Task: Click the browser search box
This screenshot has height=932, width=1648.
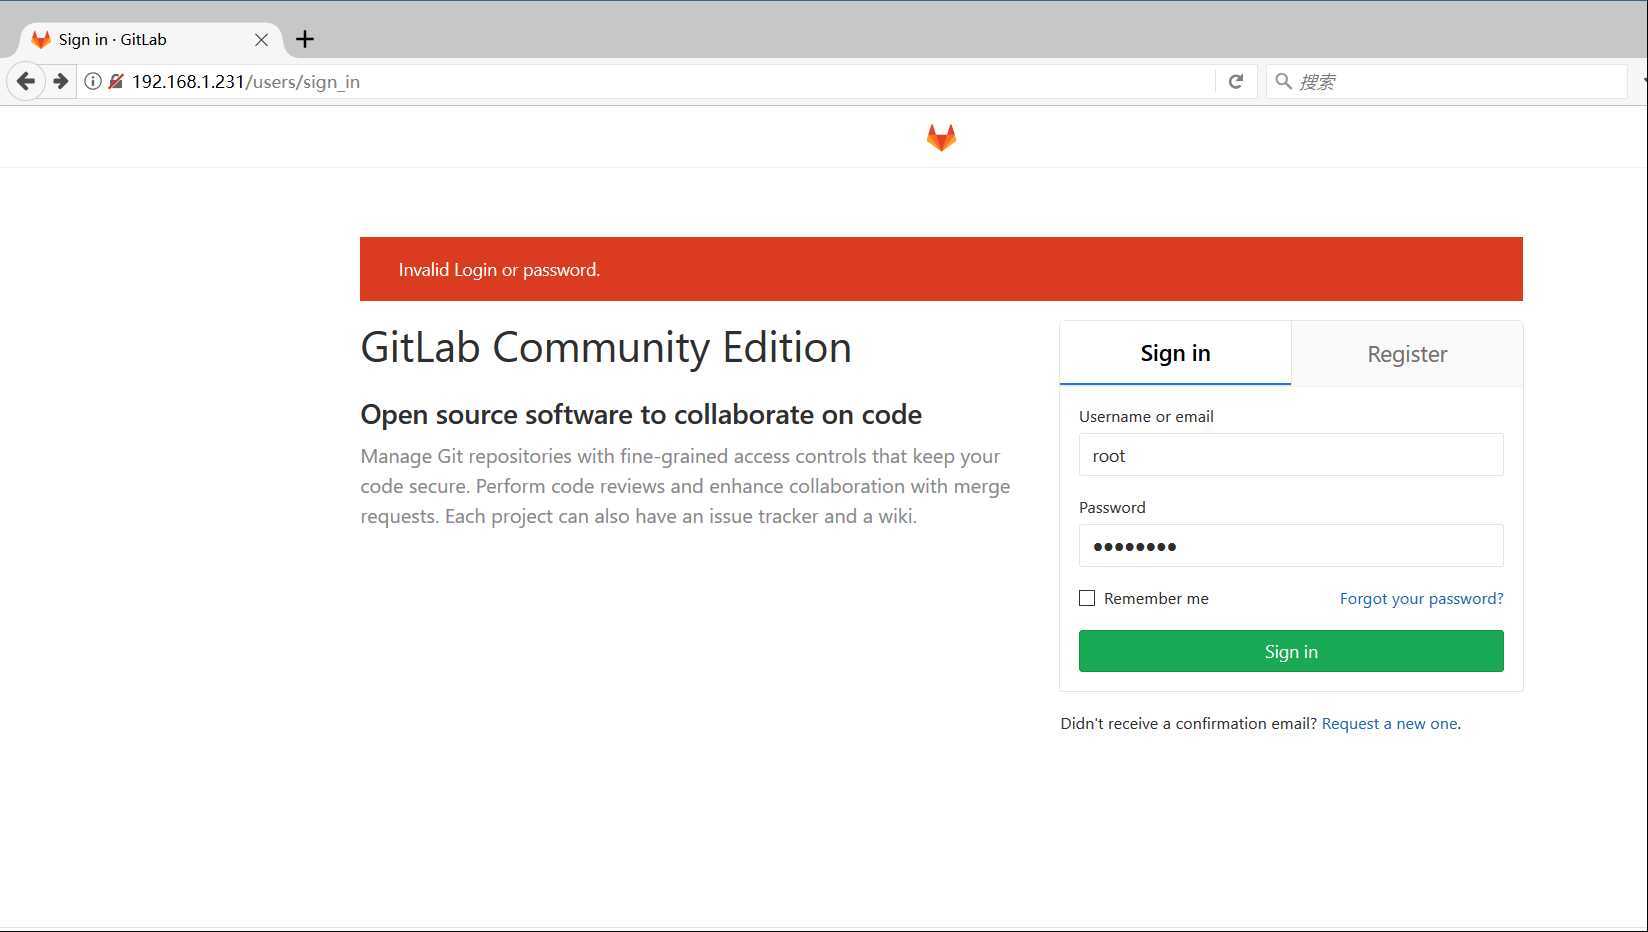Action: (x=1446, y=81)
